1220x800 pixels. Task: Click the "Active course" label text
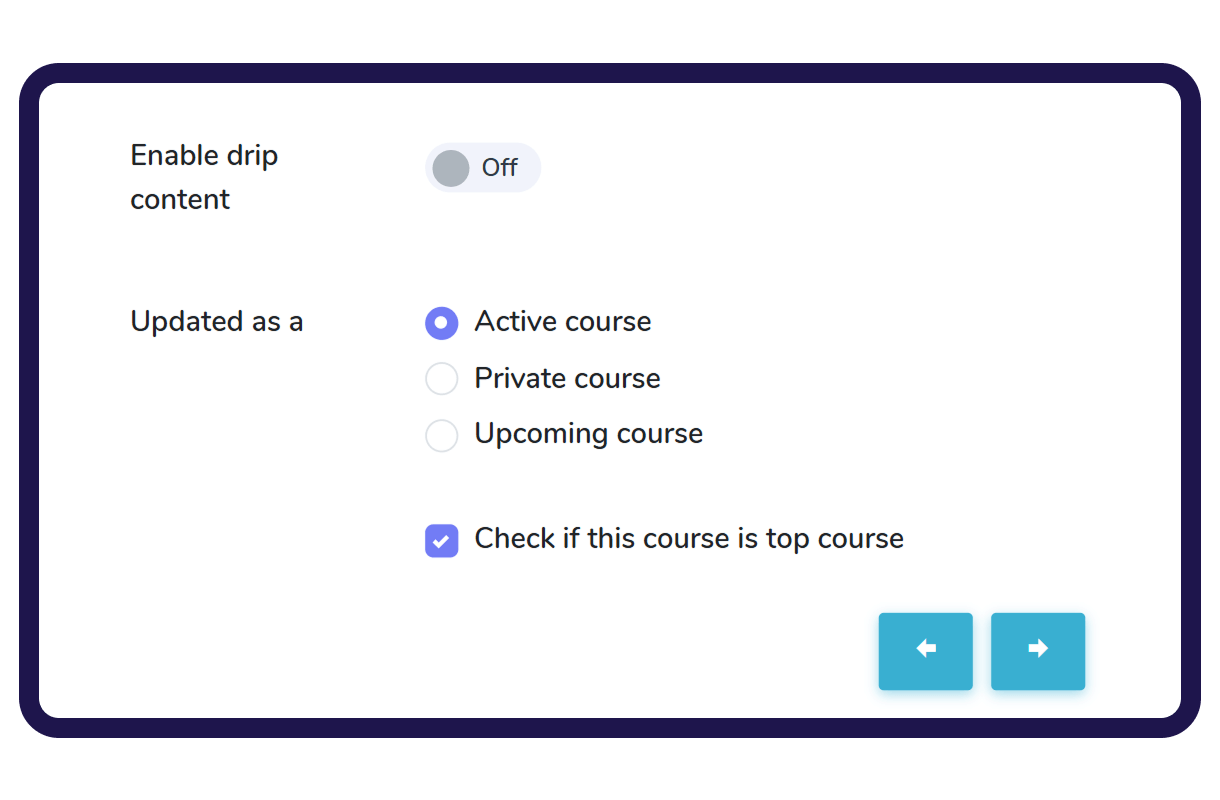click(562, 322)
